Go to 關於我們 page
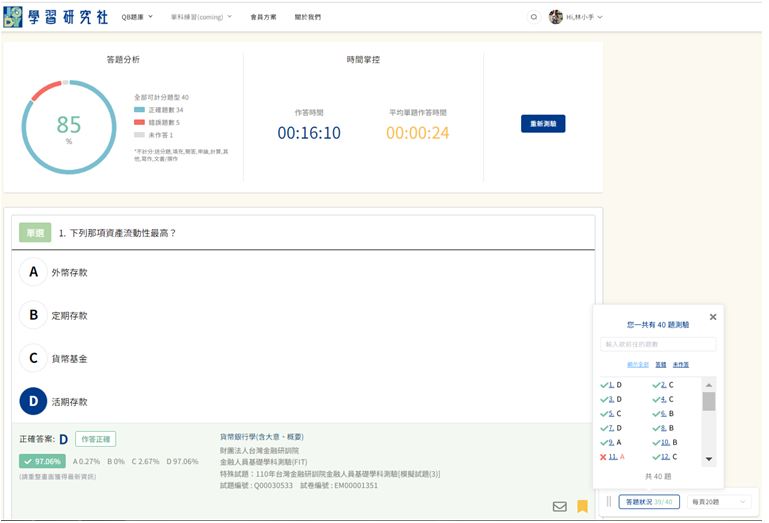Viewport: 769px width, 523px height. 308,17
